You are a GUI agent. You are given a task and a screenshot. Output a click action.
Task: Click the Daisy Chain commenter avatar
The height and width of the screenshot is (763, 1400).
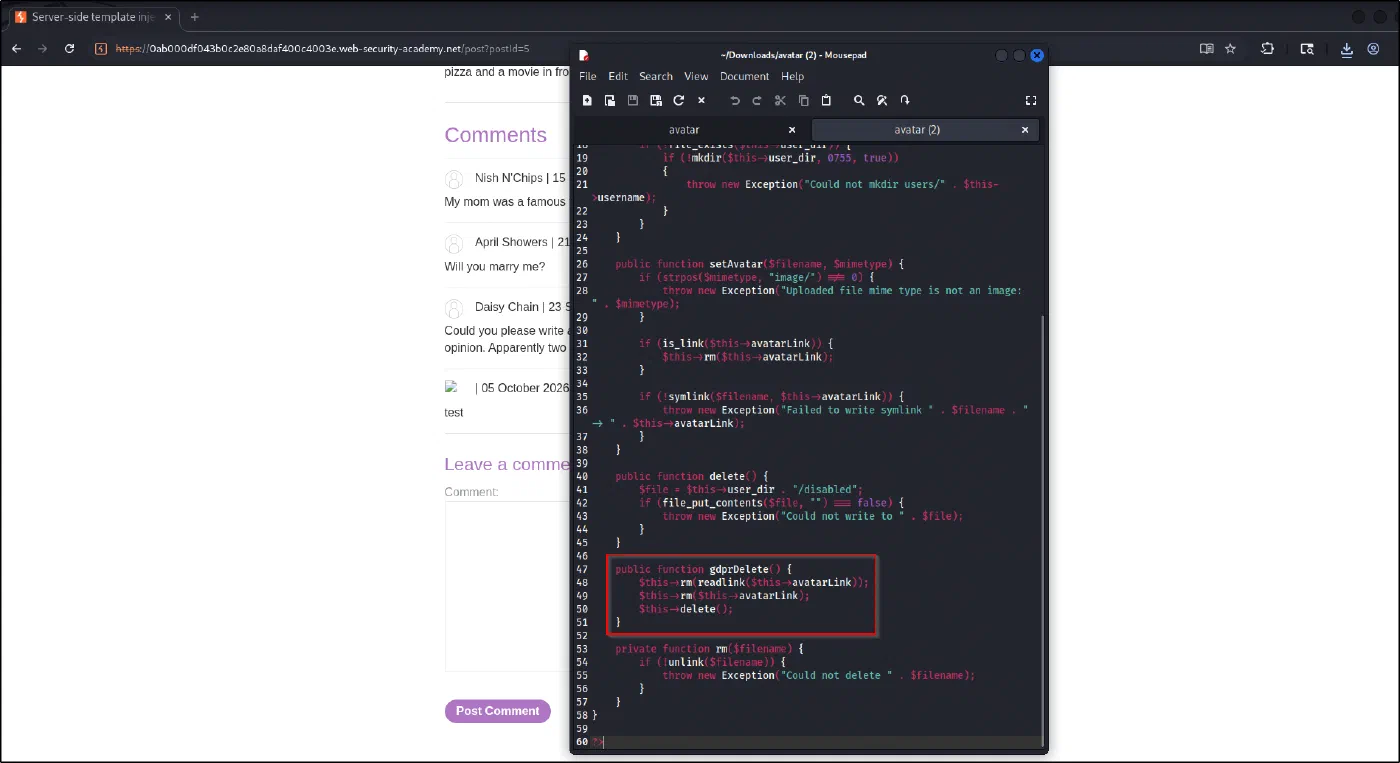click(454, 308)
